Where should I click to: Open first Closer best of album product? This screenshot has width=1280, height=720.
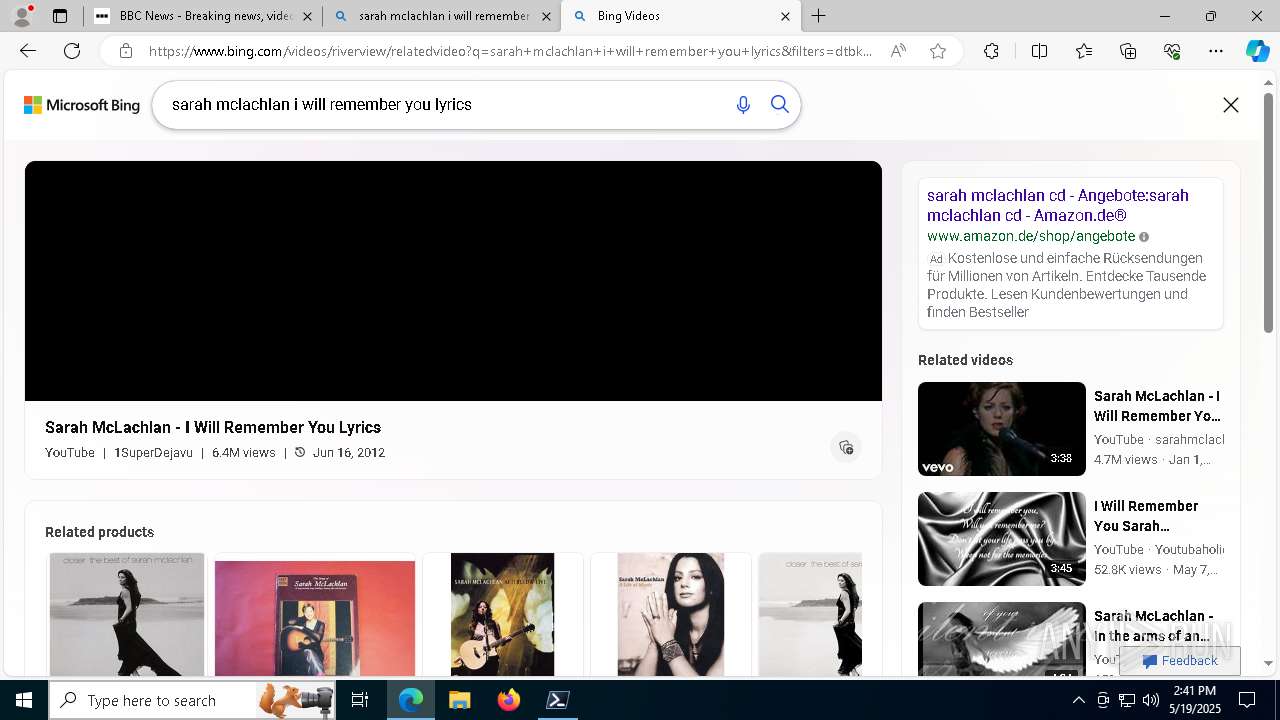tap(127, 614)
